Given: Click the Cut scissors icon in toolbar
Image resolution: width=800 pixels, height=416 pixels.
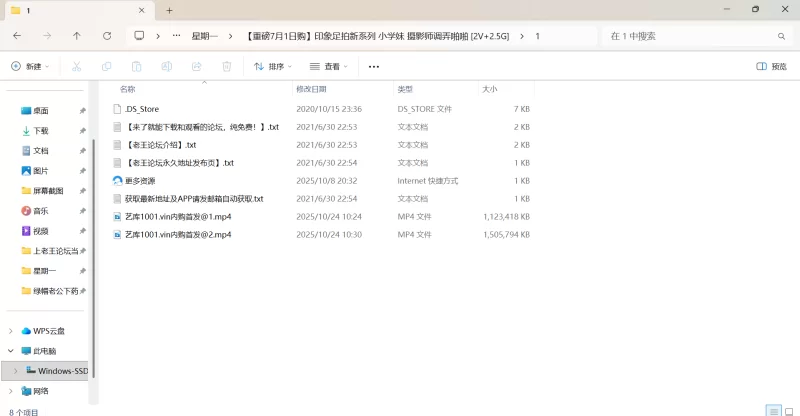Looking at the screenshot, I should coord(76,67).
